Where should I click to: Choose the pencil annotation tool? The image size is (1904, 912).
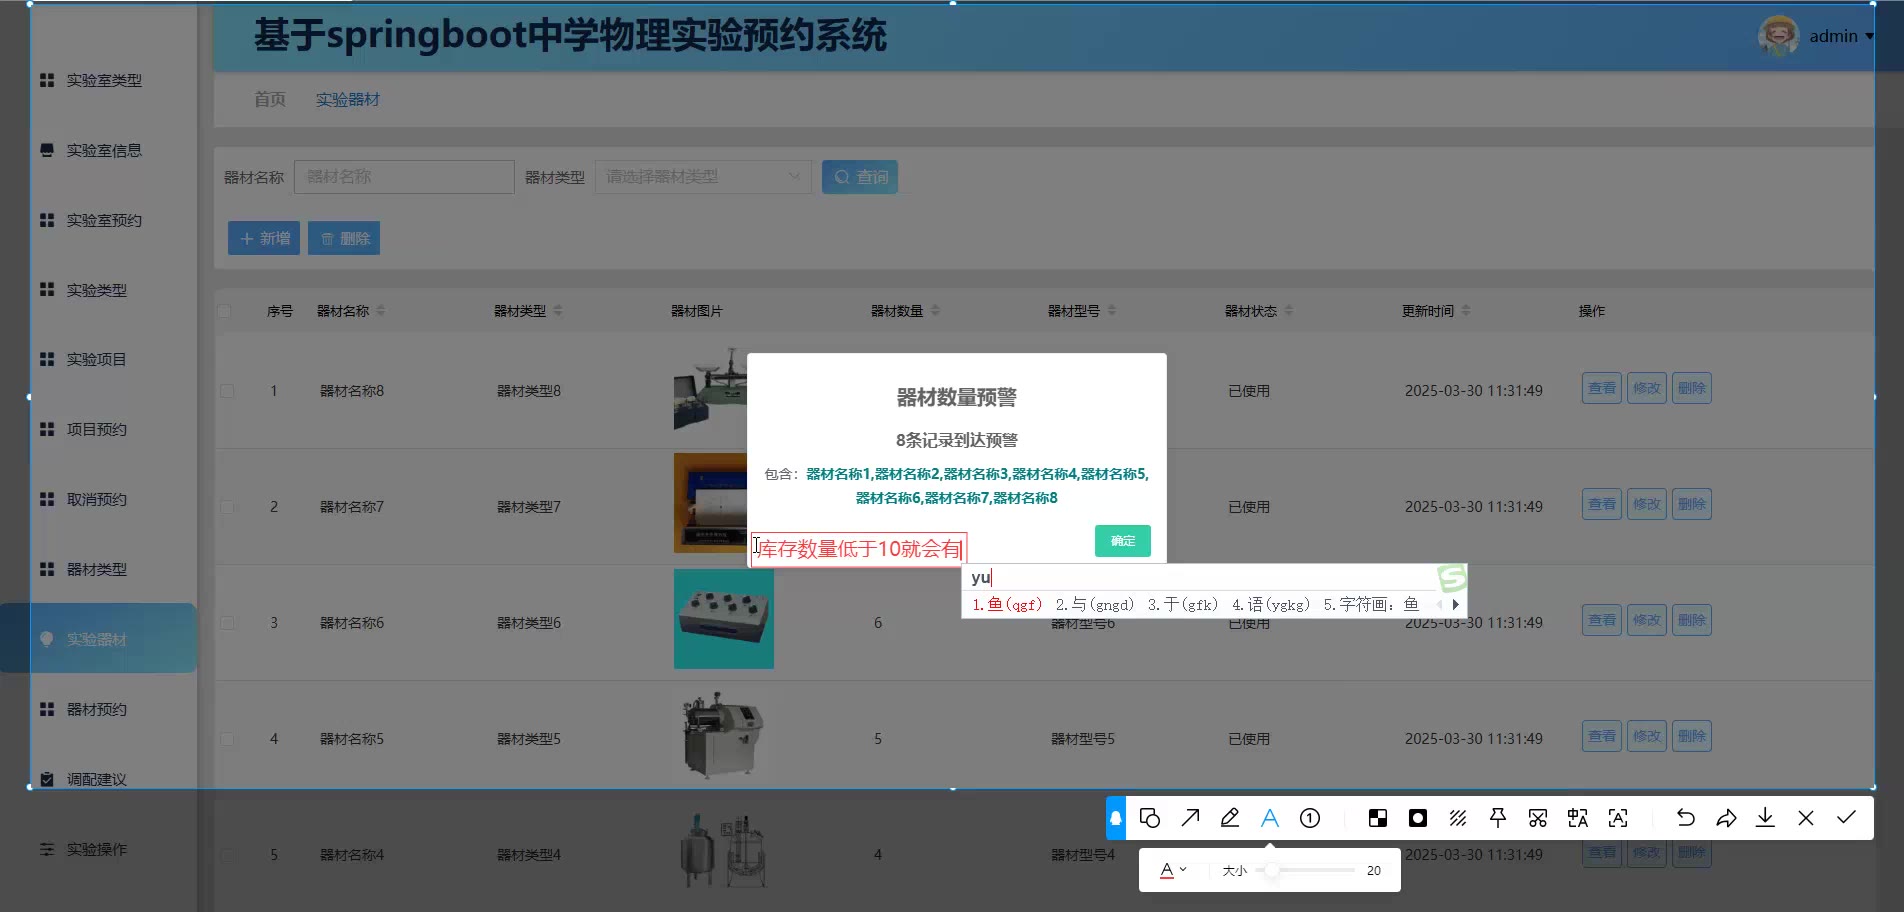pos(1230,818)
